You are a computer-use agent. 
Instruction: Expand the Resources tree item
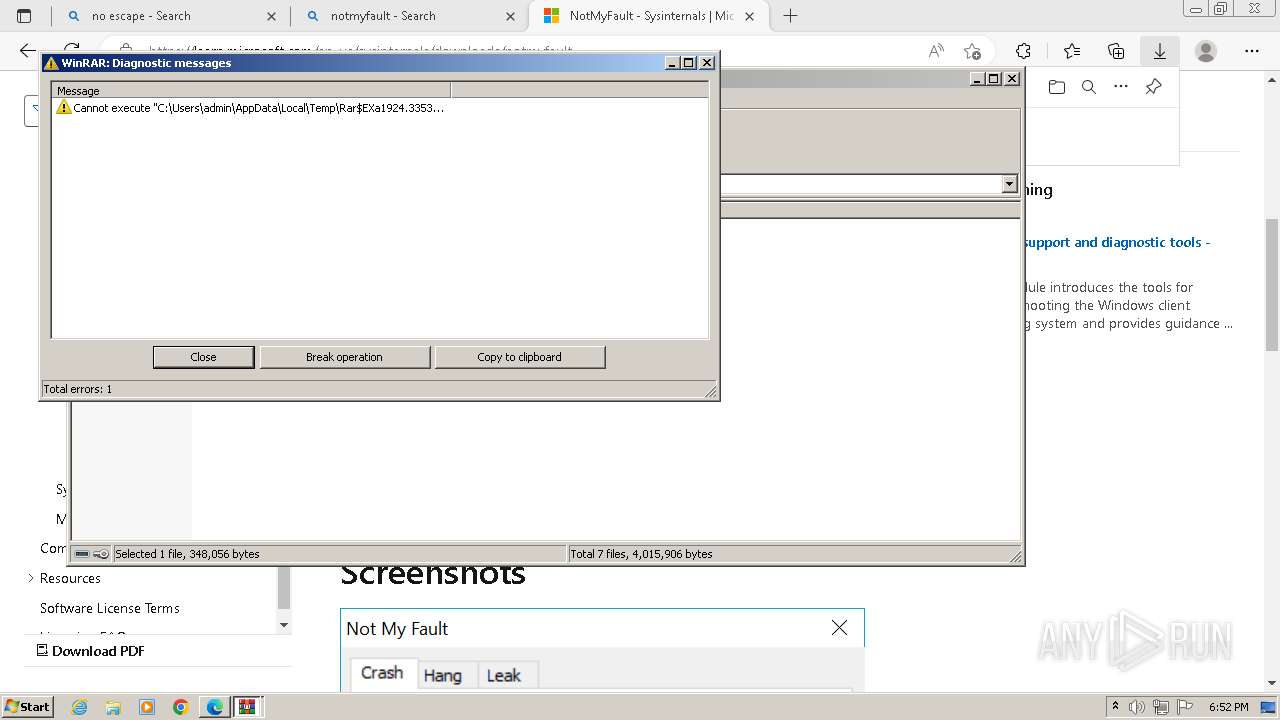coord(31,578)
